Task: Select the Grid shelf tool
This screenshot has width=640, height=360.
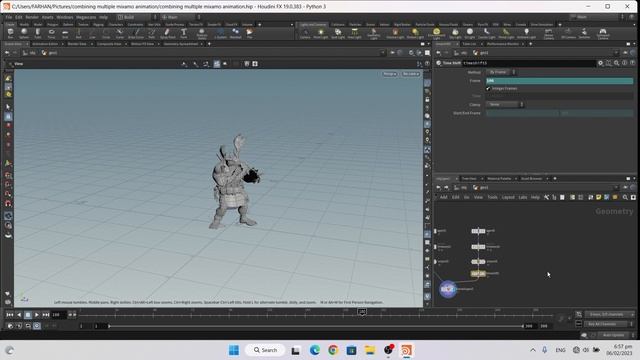Action: (65, 33)
